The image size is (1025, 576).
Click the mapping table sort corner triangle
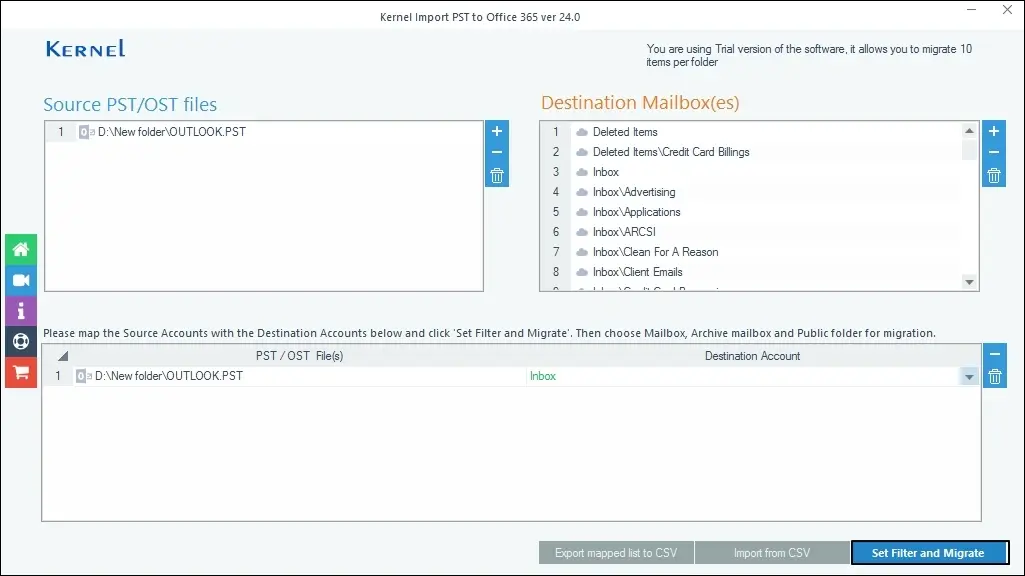(63, 356)
